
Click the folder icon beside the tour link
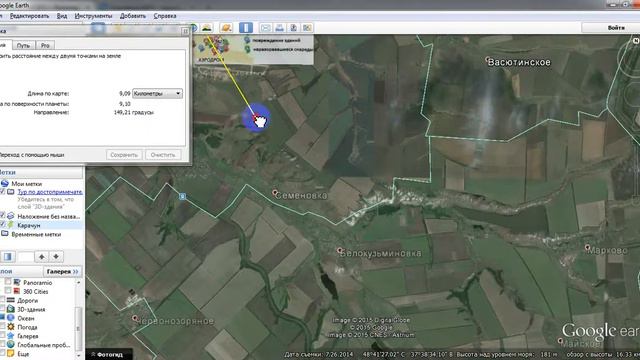click(x=11, y=191)
